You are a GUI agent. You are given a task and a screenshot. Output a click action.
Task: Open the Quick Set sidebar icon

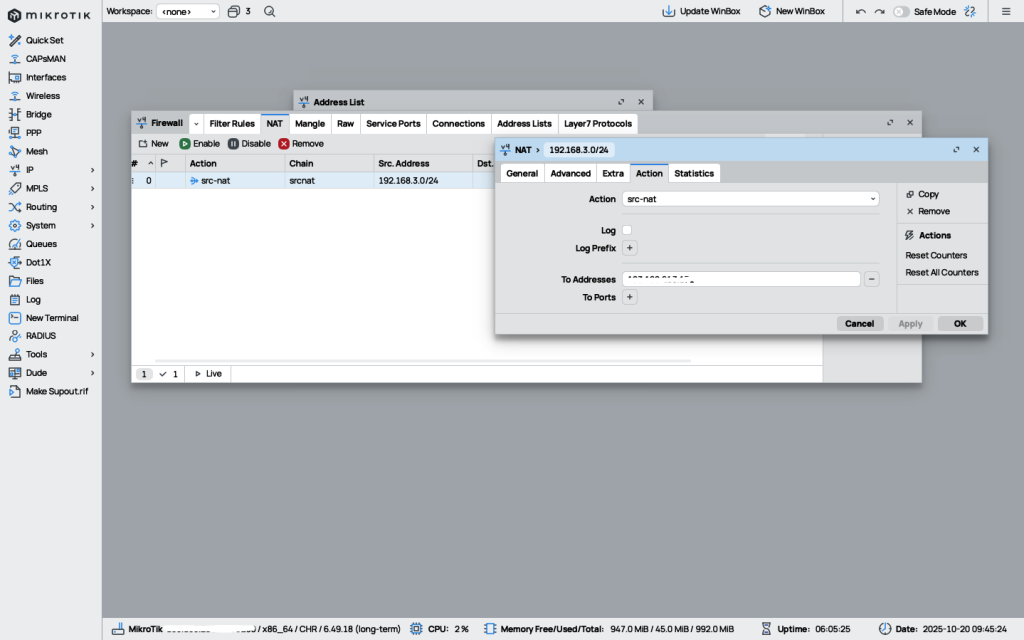tap(15, 40)
